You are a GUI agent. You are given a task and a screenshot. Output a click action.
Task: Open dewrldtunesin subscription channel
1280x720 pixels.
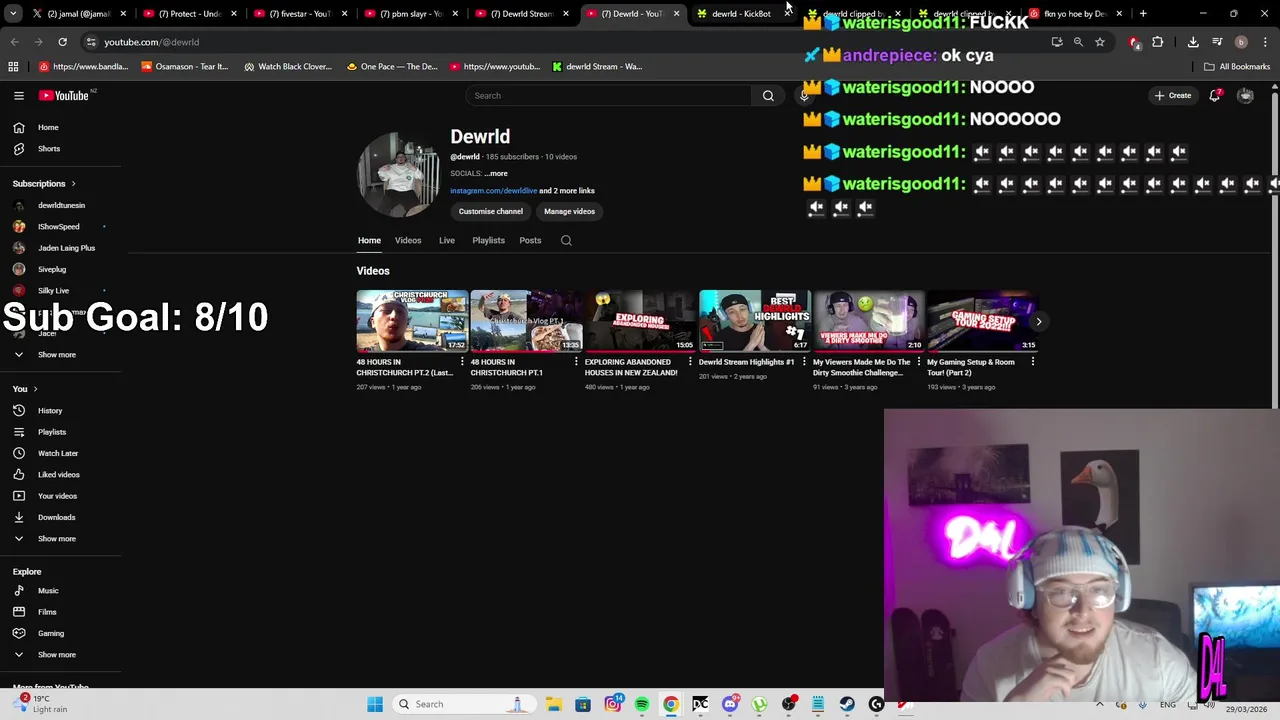60,205
